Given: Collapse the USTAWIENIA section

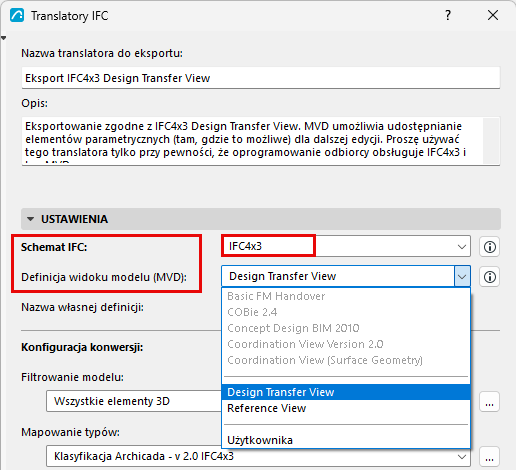Looking at the screenshot, I should coord(261,219).
